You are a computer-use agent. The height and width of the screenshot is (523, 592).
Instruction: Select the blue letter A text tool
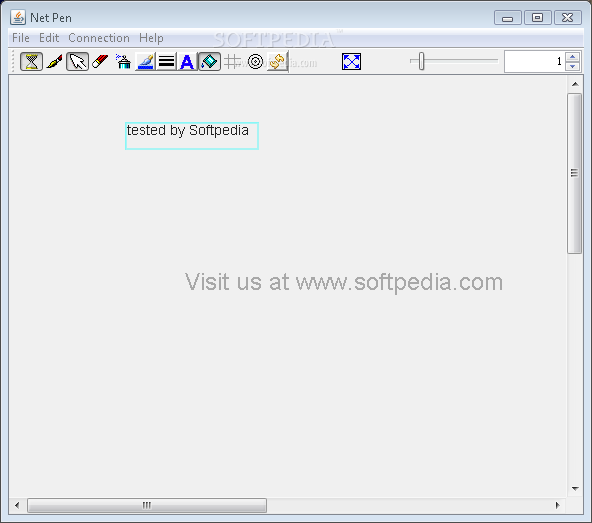coord(187,62)
